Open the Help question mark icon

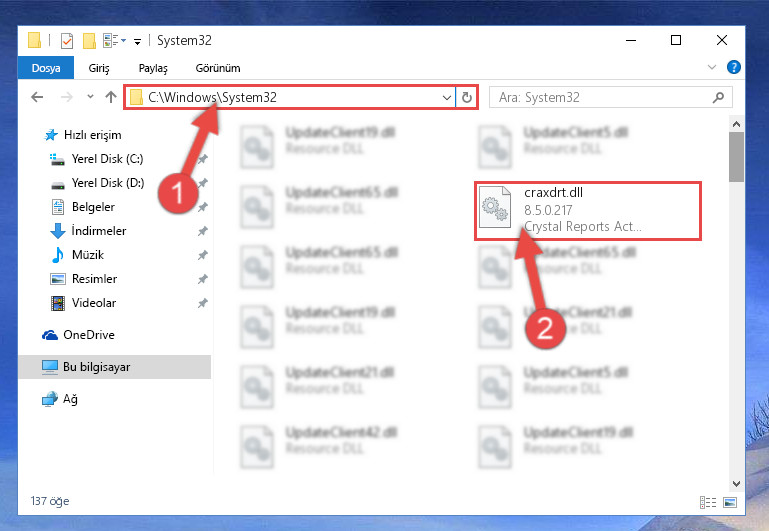(x=734, y=67)
